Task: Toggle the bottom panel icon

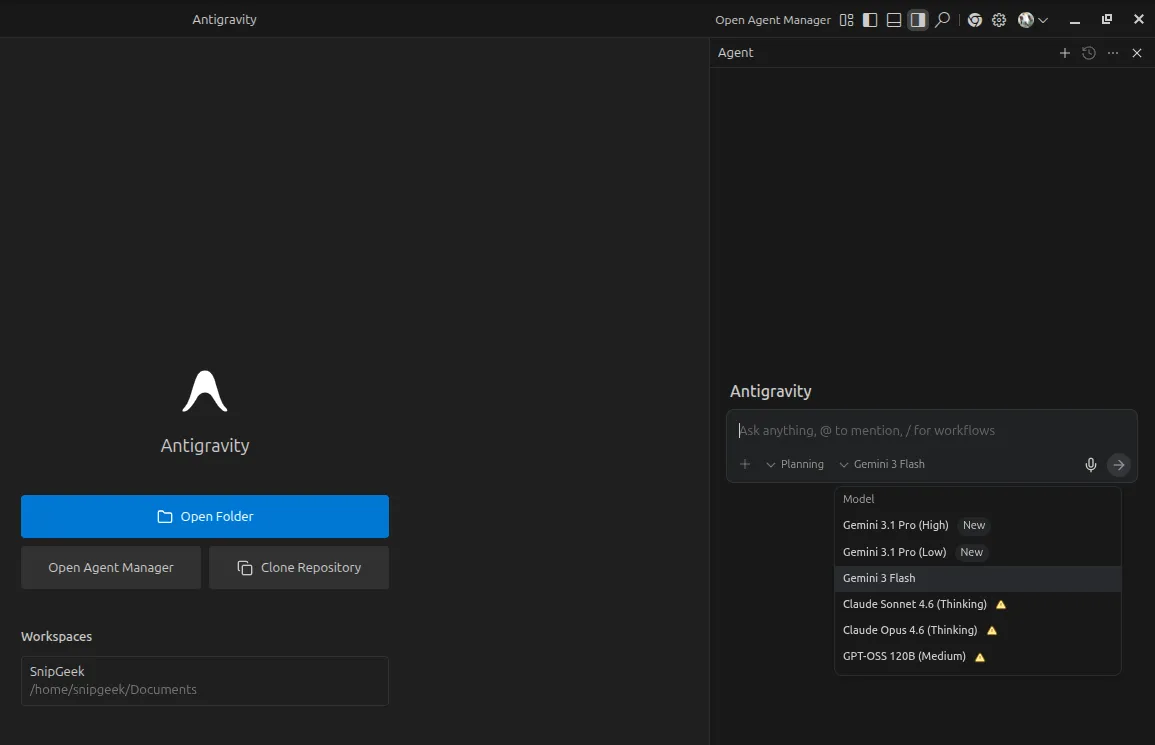Action: pyautogui.click(x=894, y=20)
